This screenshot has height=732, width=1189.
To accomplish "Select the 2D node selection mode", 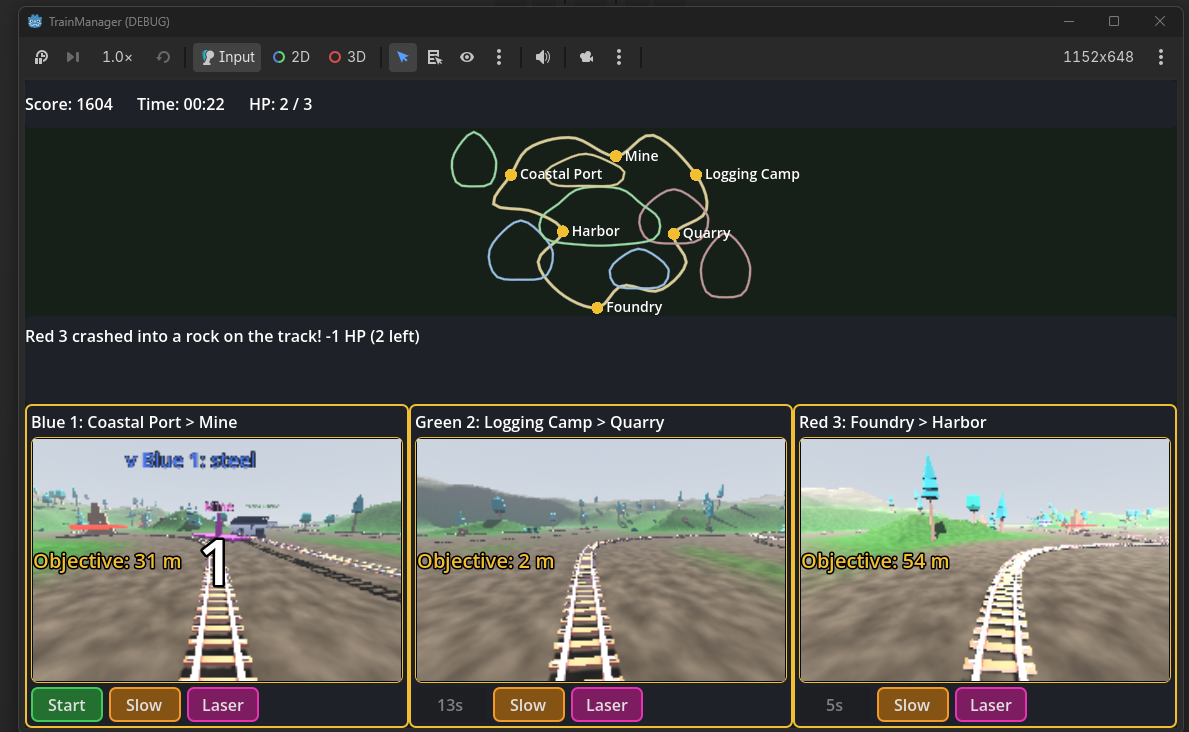I will pos(291,57).
